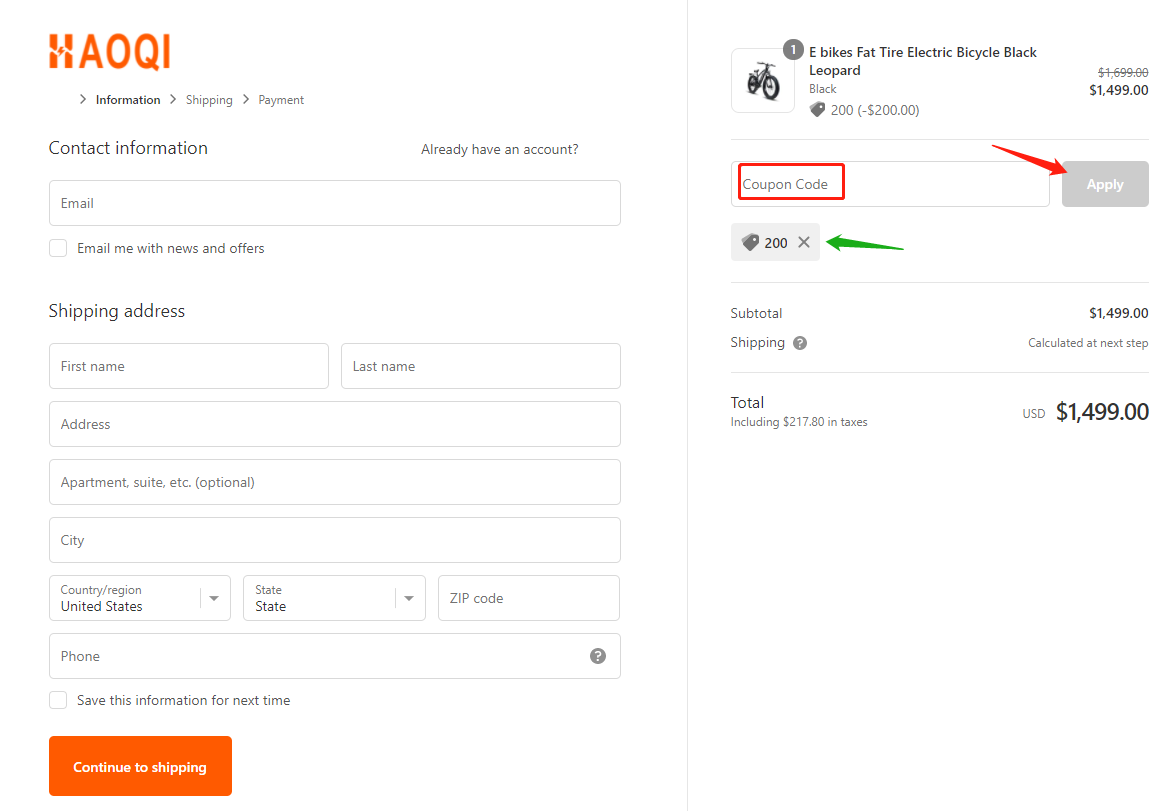Click the Apply coupon button

pyautogui.click(x=1104, y=184)
